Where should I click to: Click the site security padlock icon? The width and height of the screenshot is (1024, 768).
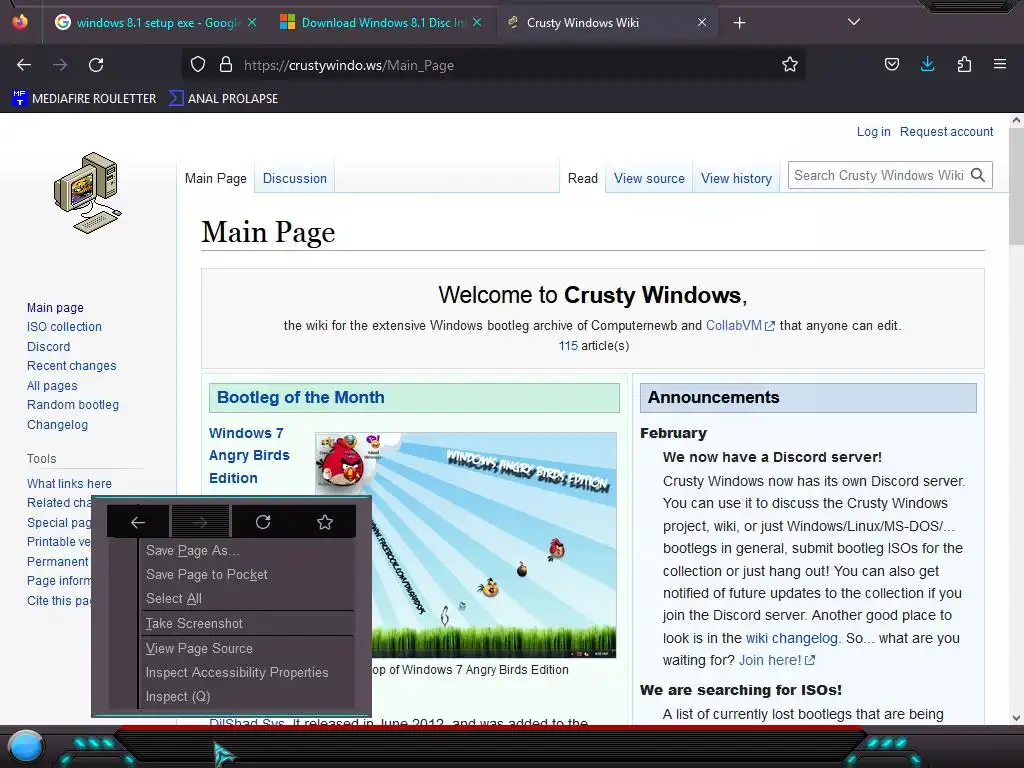(226, 65)
